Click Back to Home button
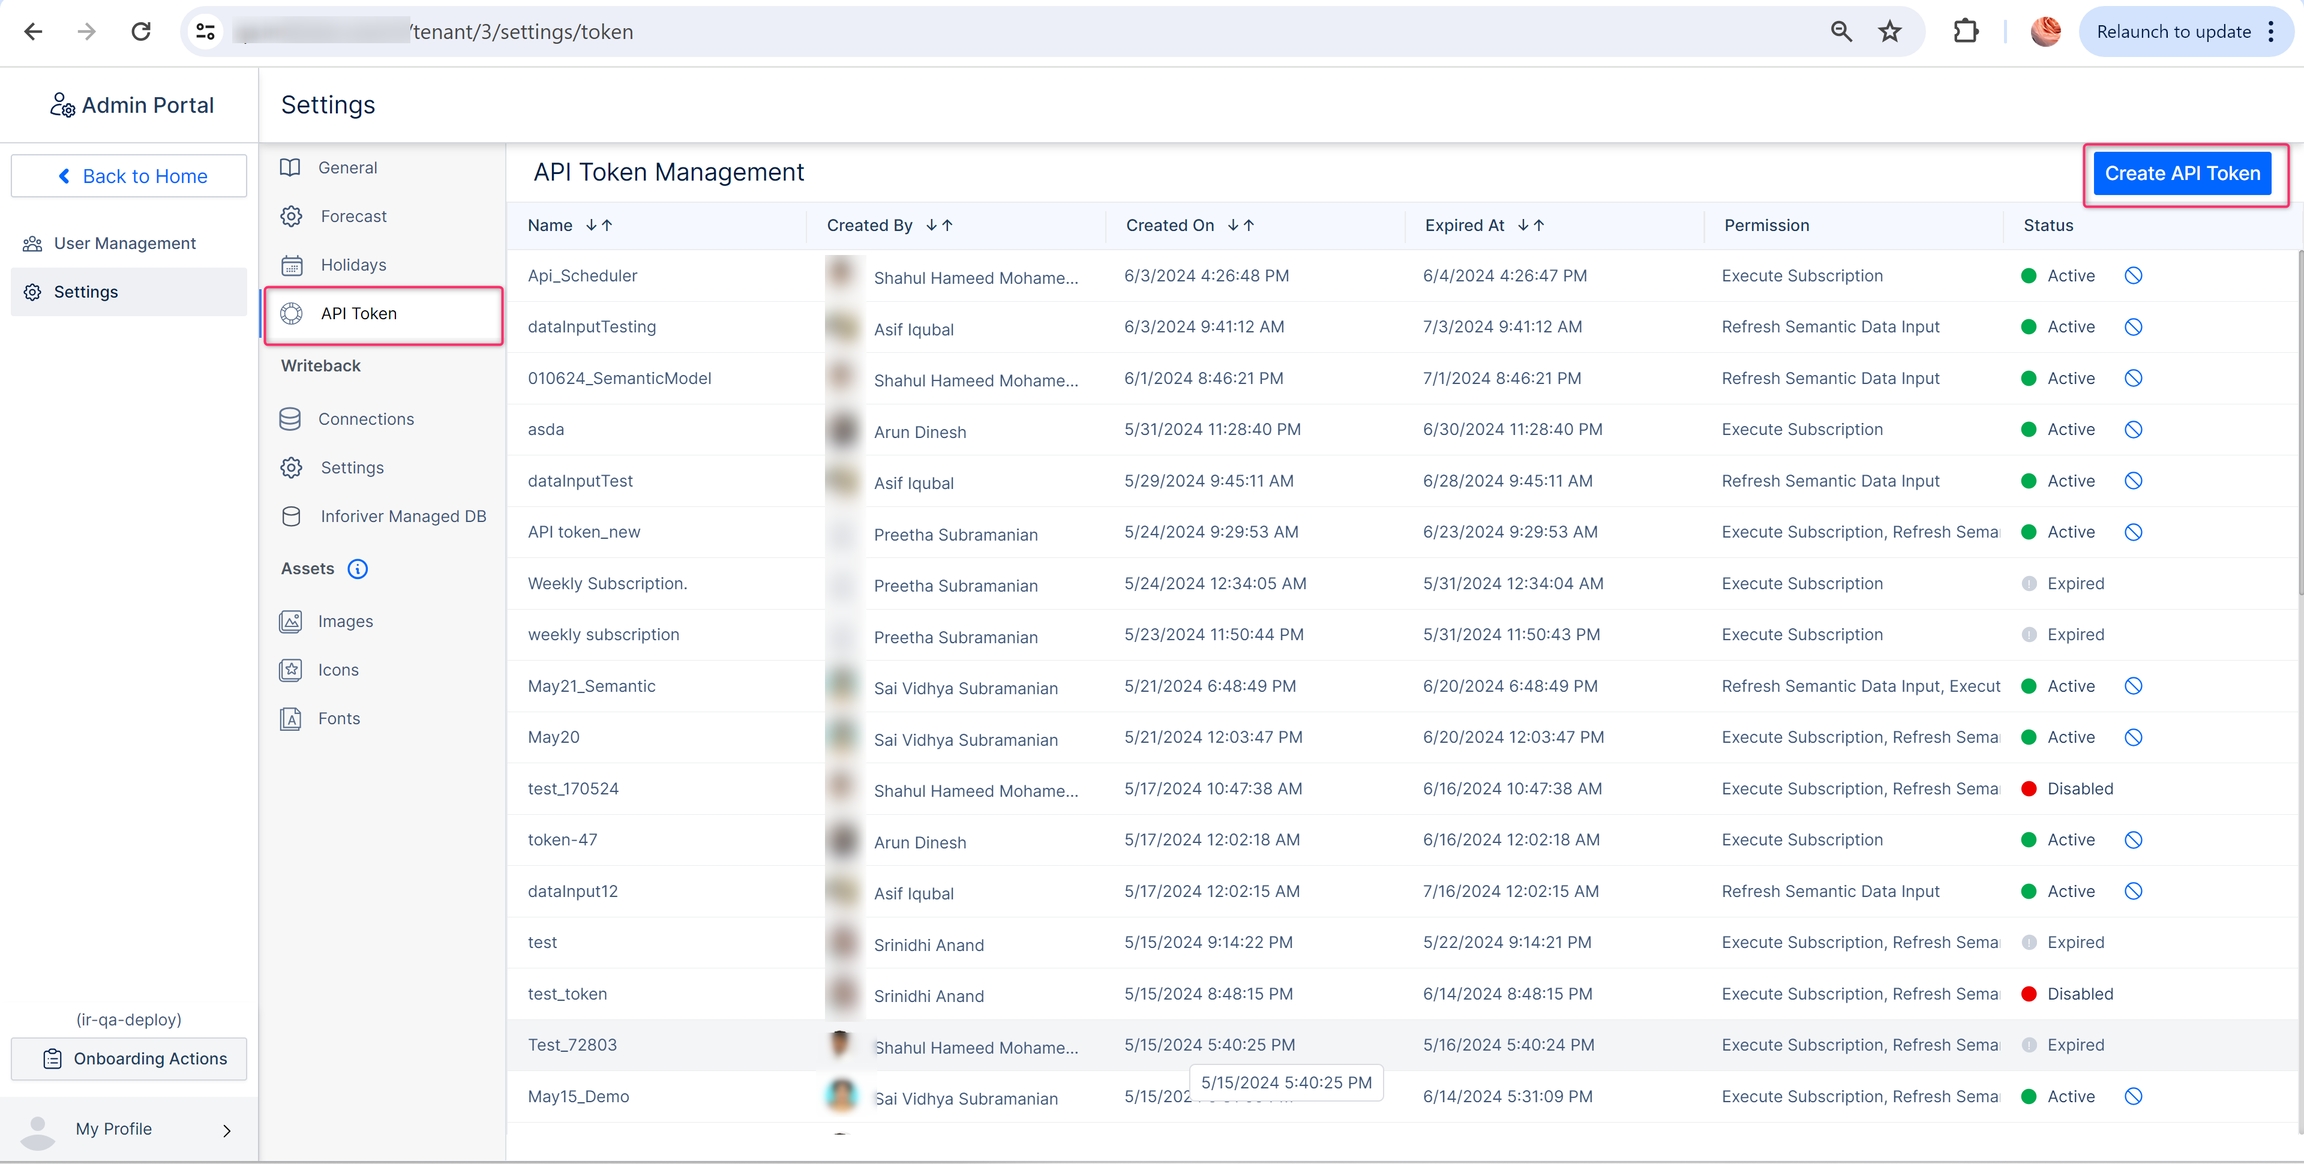This screenshot has height=1164, width=2304. 129,176
